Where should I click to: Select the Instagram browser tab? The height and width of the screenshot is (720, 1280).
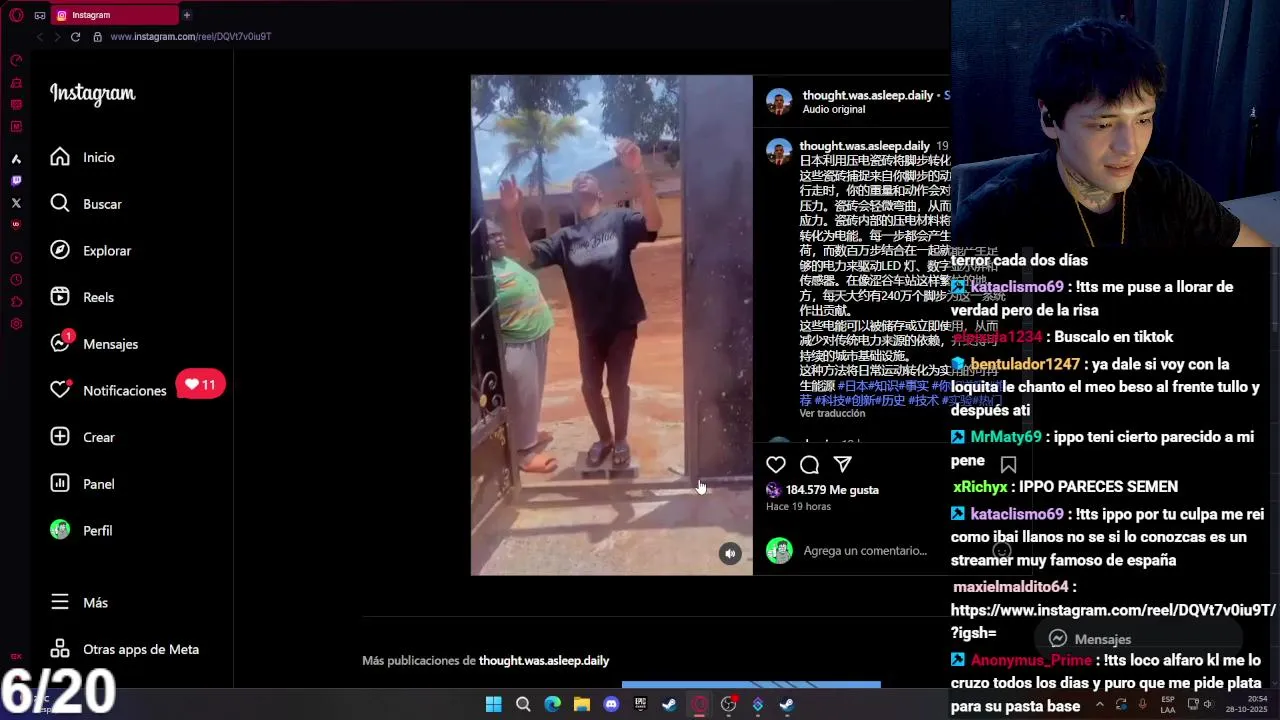113,15
